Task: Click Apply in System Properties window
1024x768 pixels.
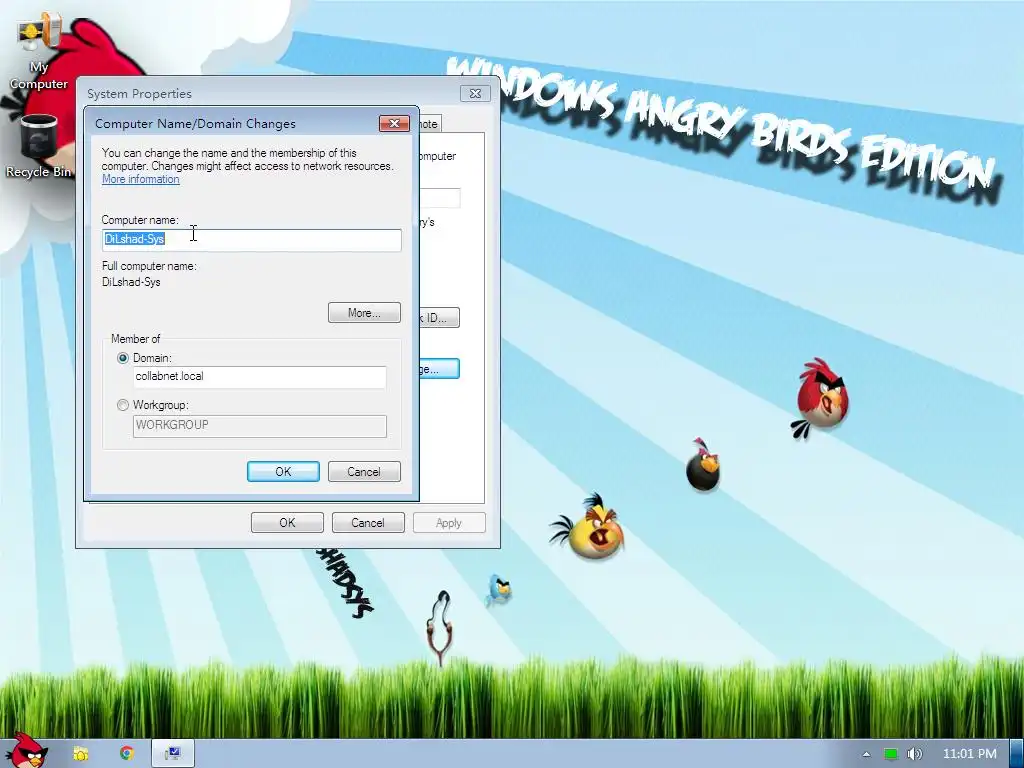Action: (449, 522)
